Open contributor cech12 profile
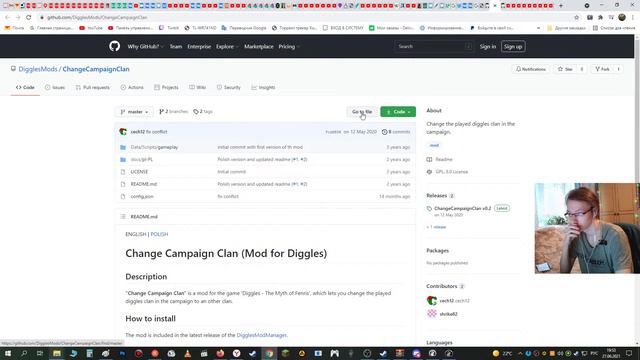 click(447, 301)
